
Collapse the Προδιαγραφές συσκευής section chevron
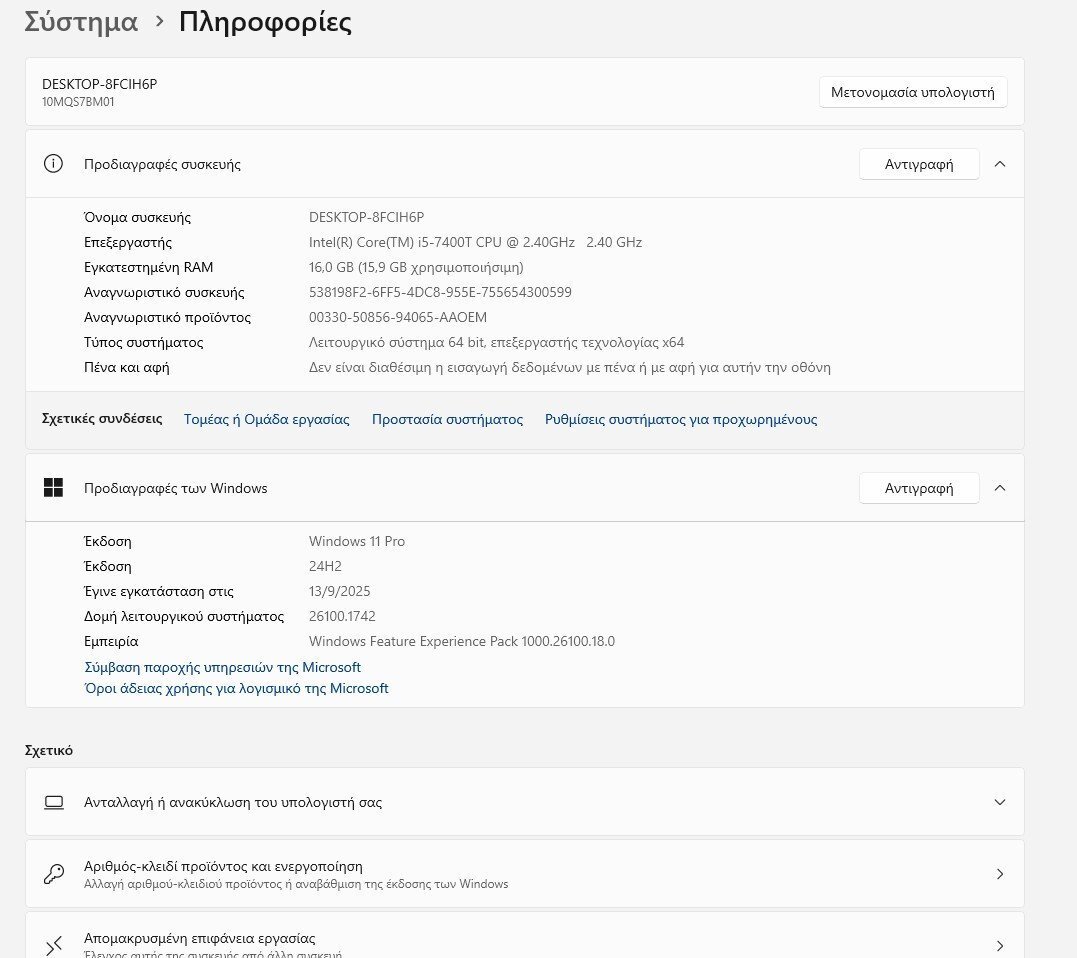click(x=1000, y=164)
